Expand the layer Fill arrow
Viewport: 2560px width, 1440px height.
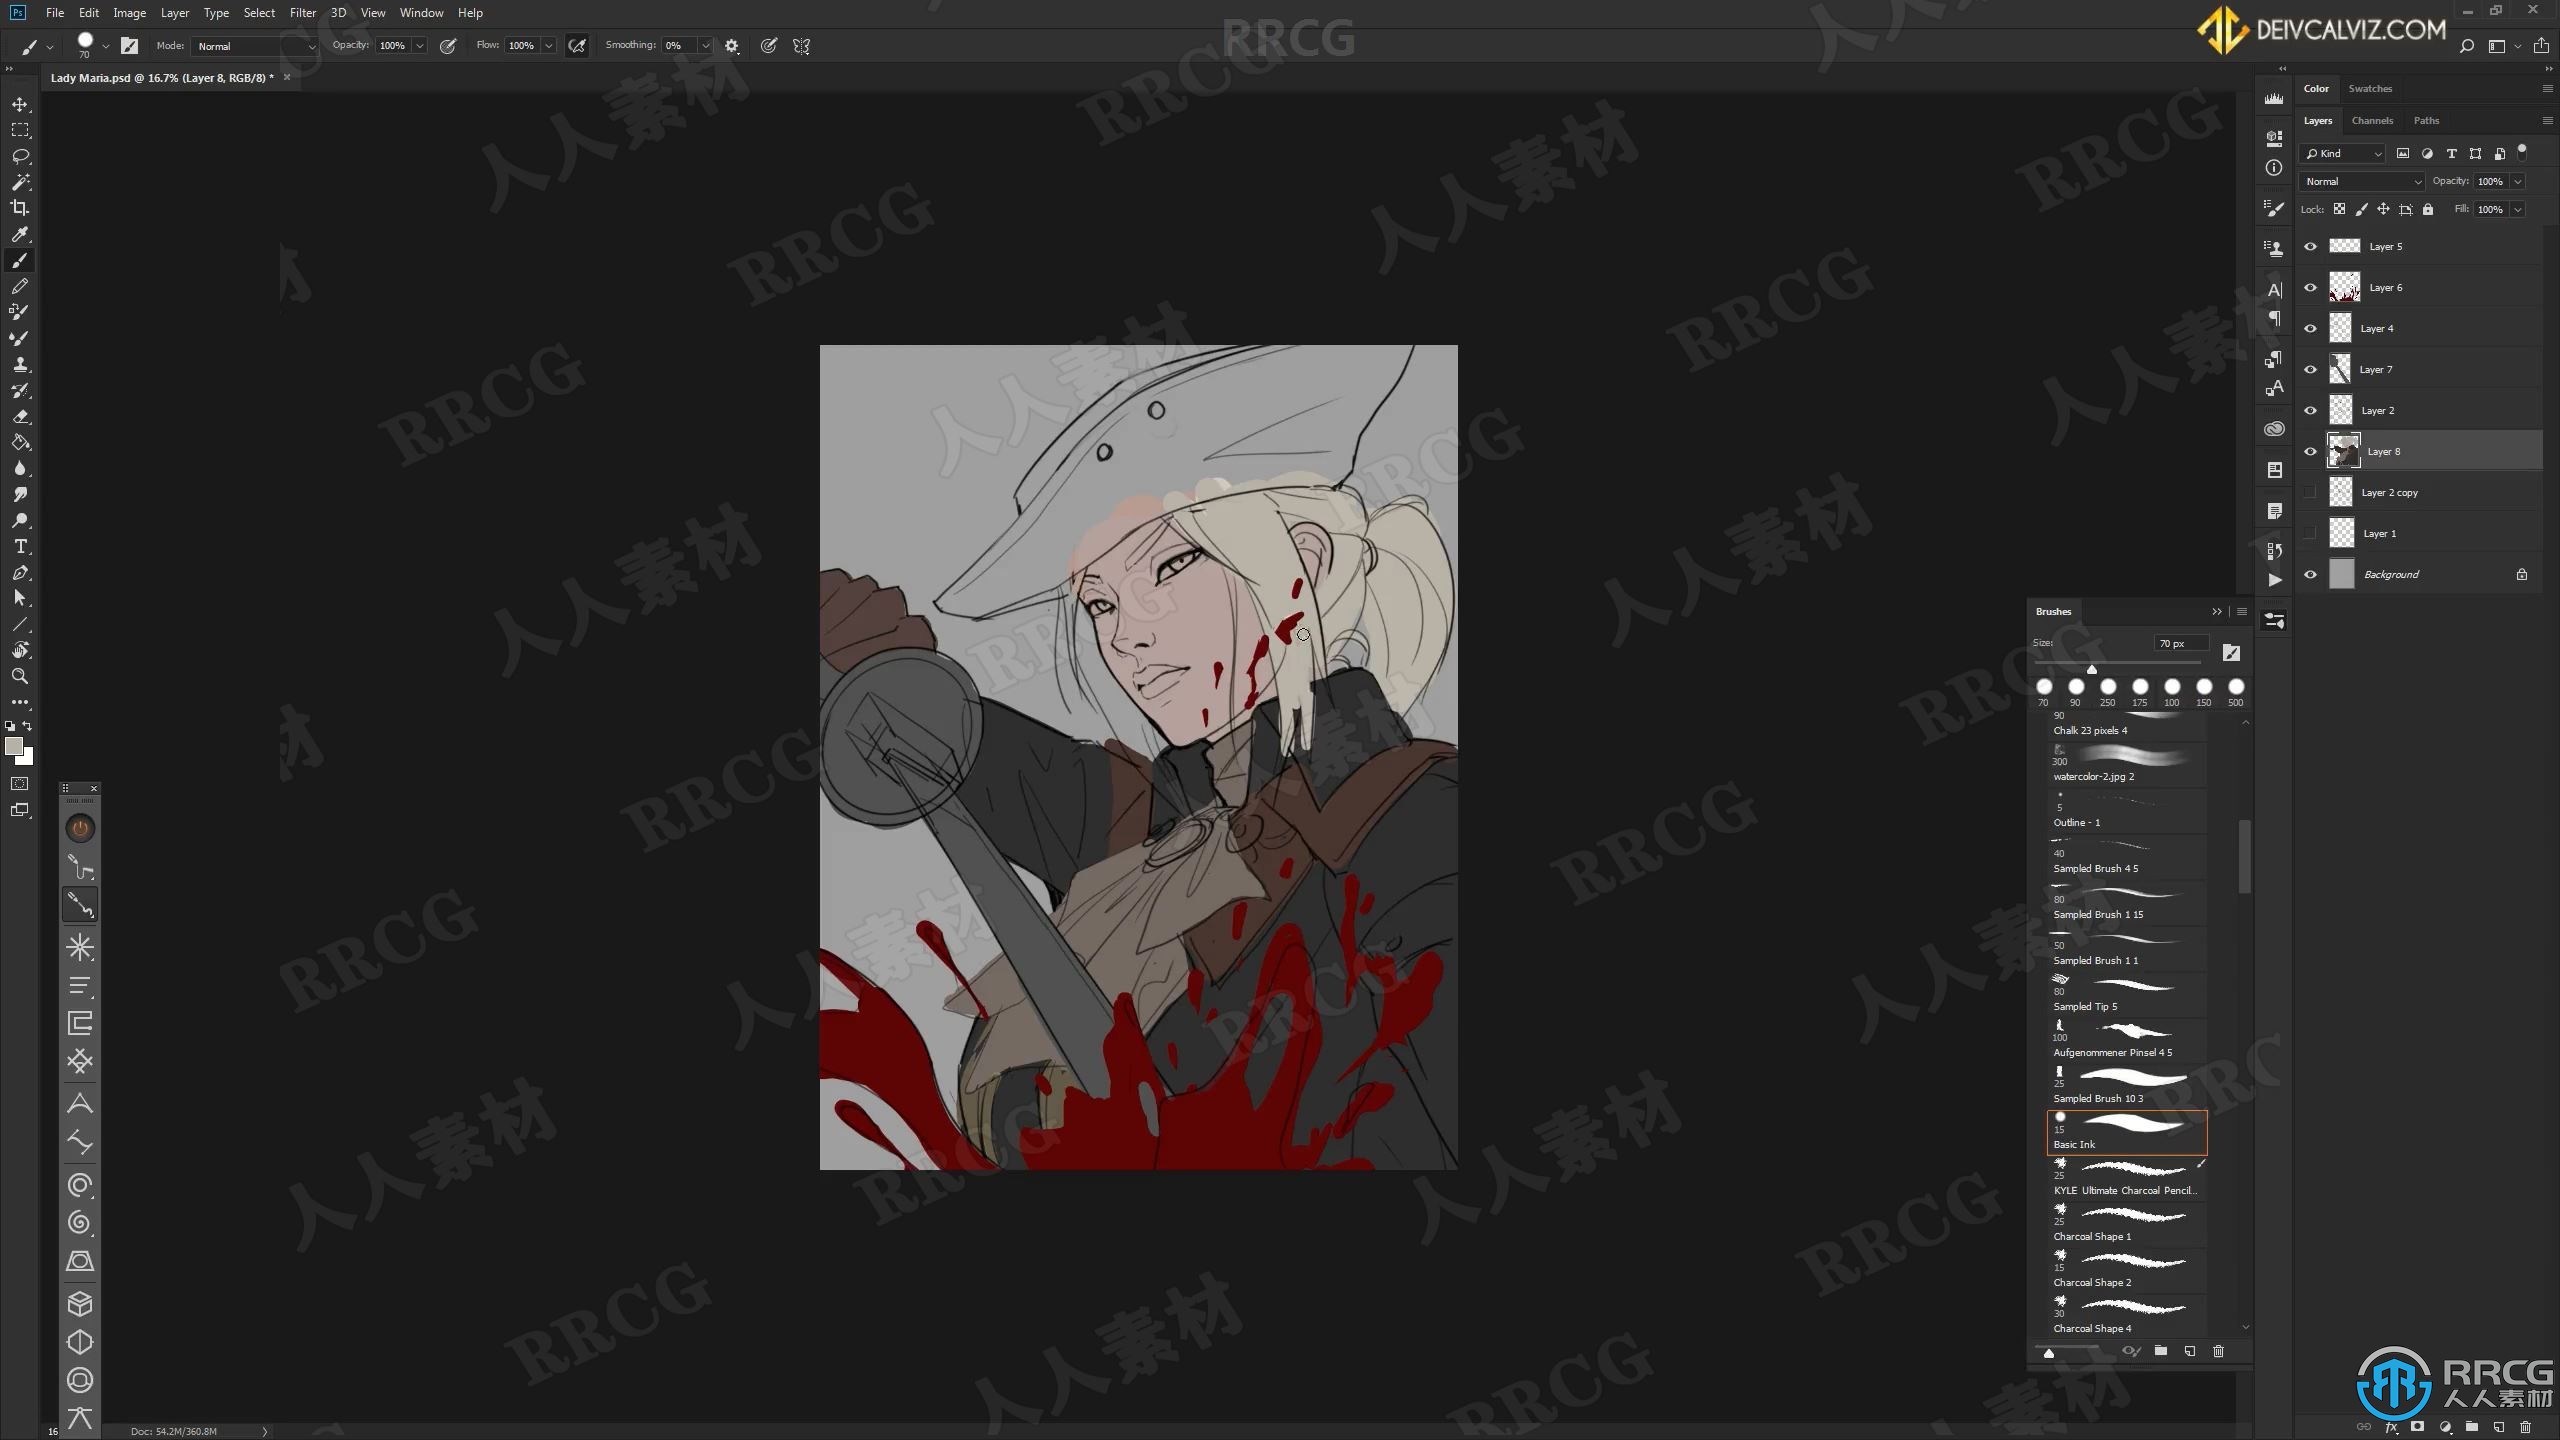tap(2518, 209)
